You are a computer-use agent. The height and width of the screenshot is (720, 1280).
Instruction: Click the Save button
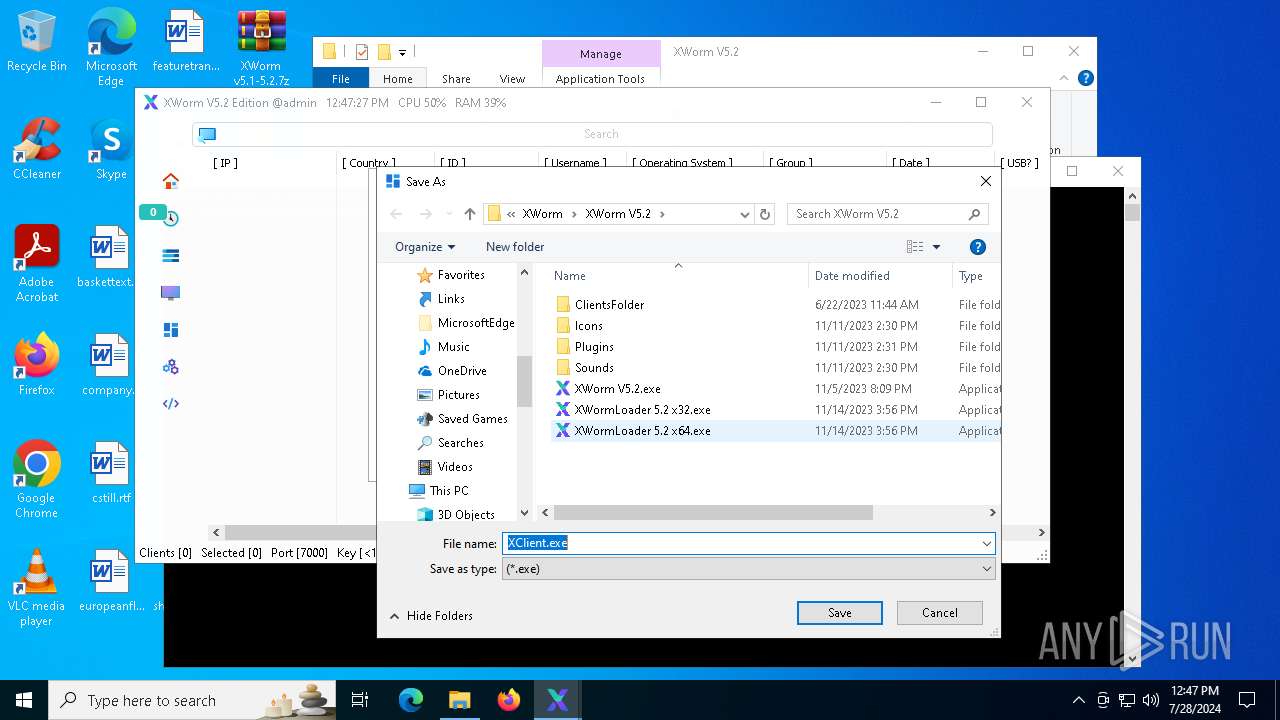(840, 613)
